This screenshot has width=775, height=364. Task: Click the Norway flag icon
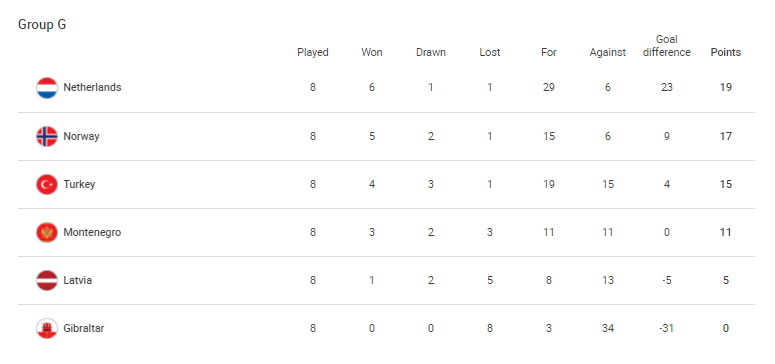coord(47,136)
